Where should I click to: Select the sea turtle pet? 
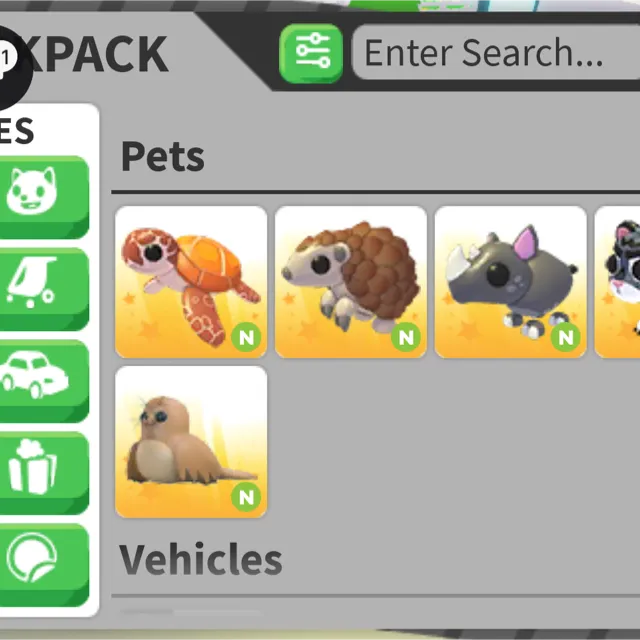191,282
